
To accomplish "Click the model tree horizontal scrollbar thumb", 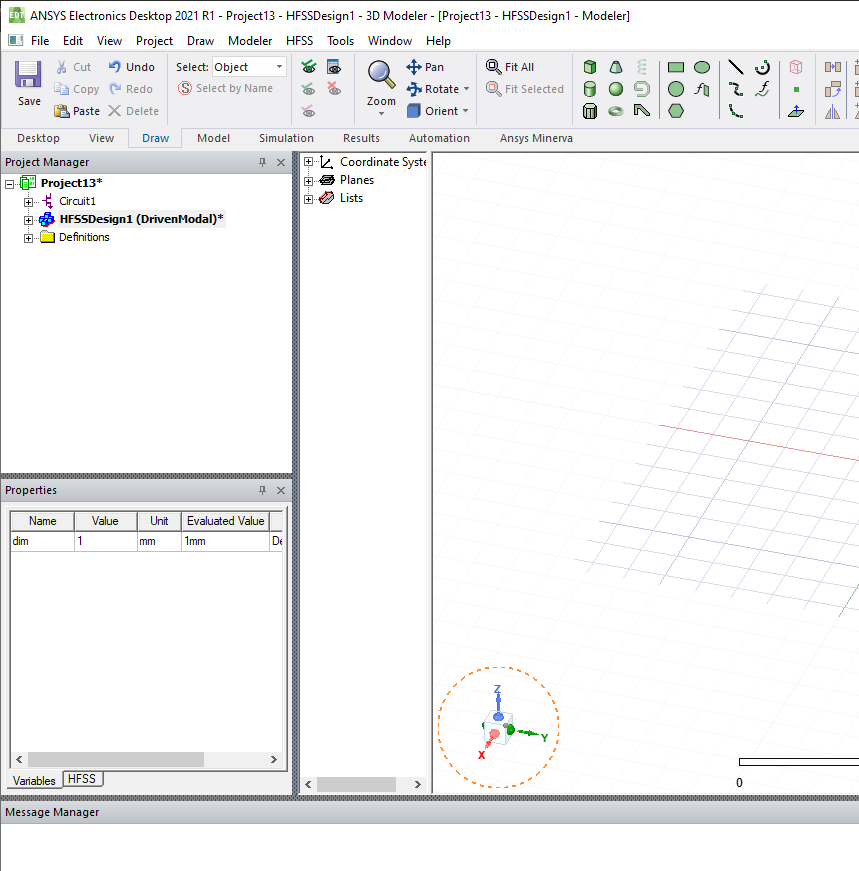I will click(x=356, y=784).
